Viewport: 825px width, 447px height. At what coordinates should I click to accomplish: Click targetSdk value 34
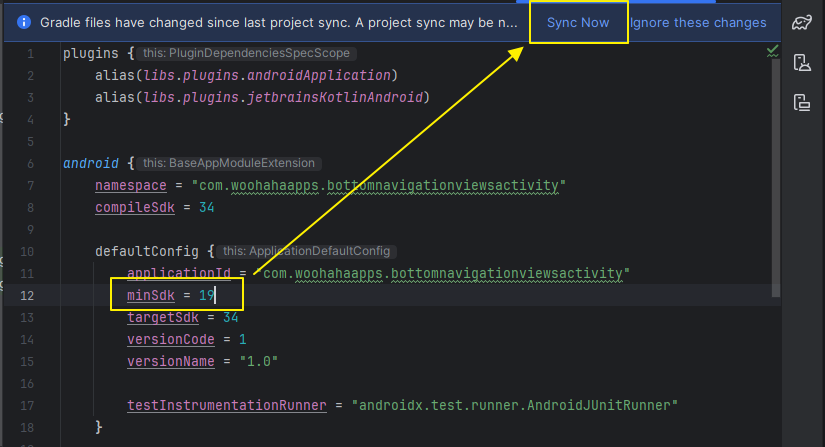click(230, 318)
